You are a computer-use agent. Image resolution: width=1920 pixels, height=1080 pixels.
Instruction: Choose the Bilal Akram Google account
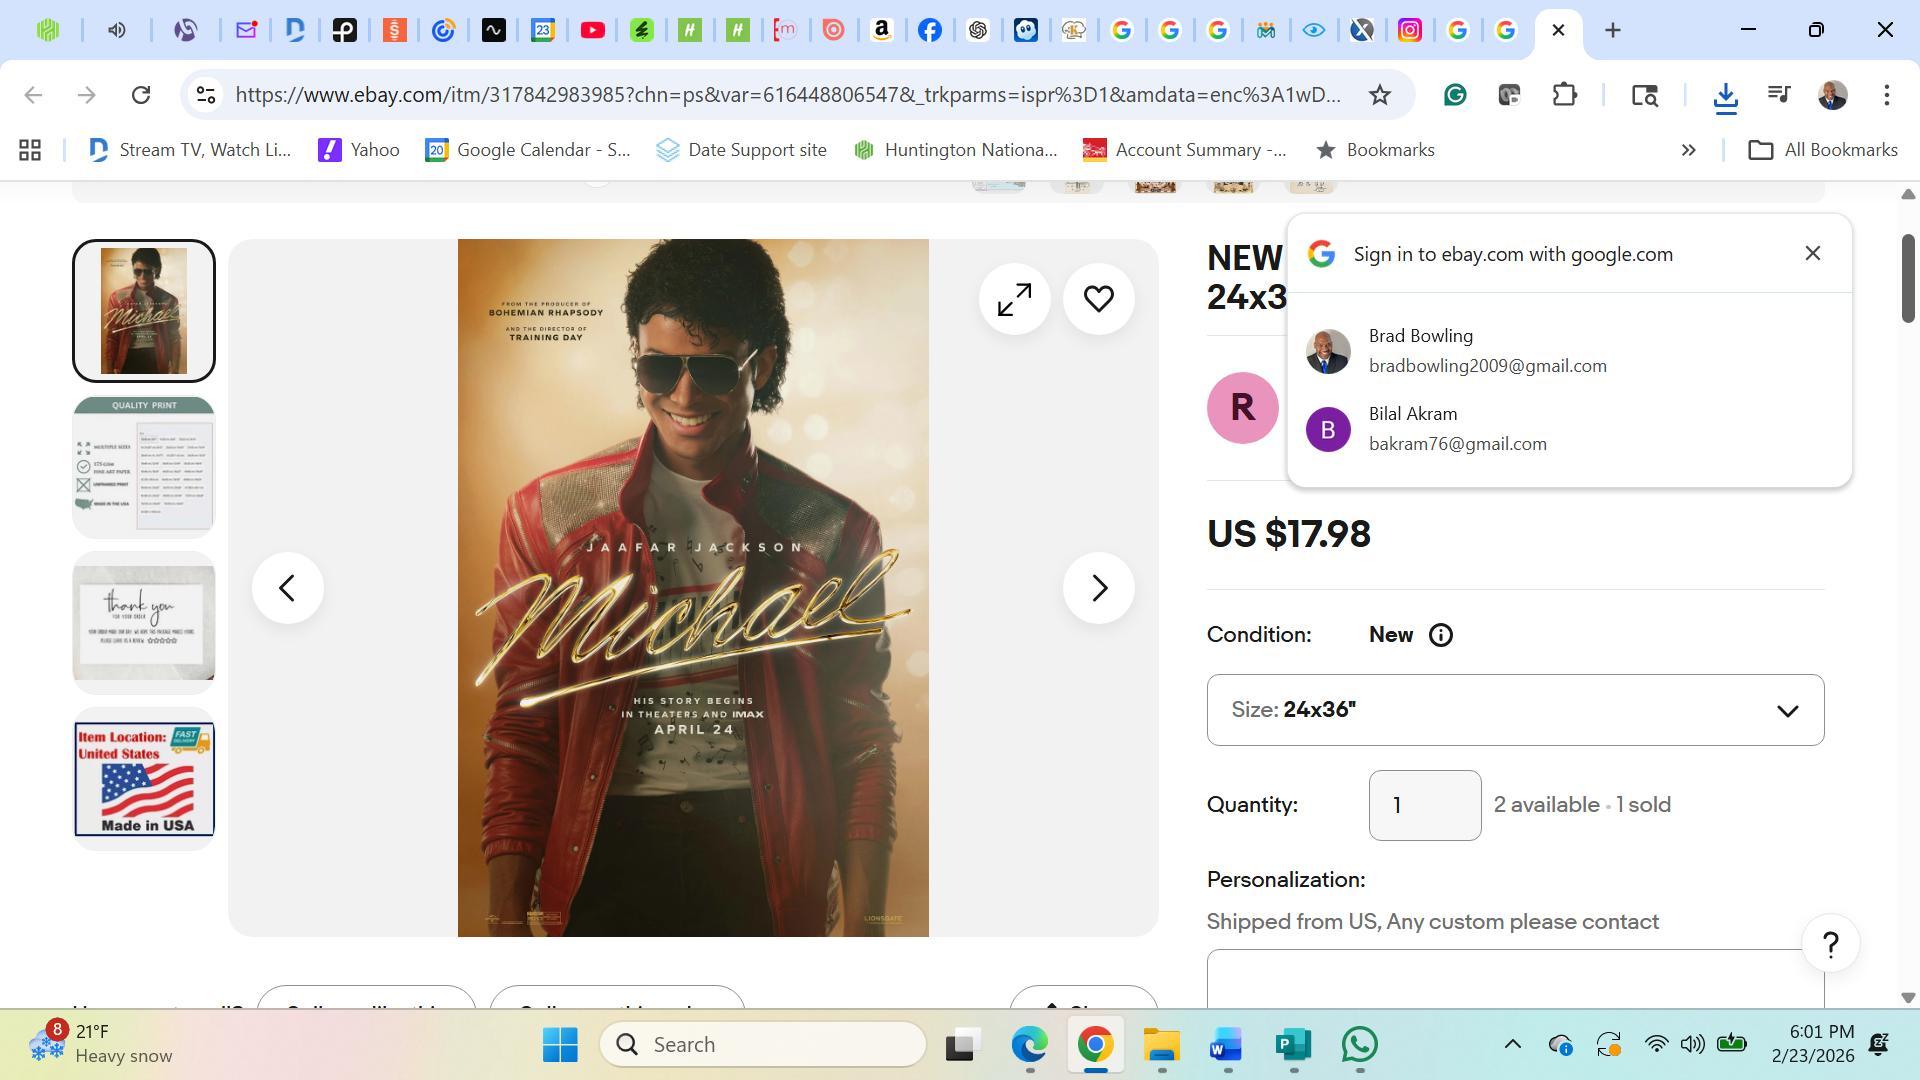click(1456, 429)
